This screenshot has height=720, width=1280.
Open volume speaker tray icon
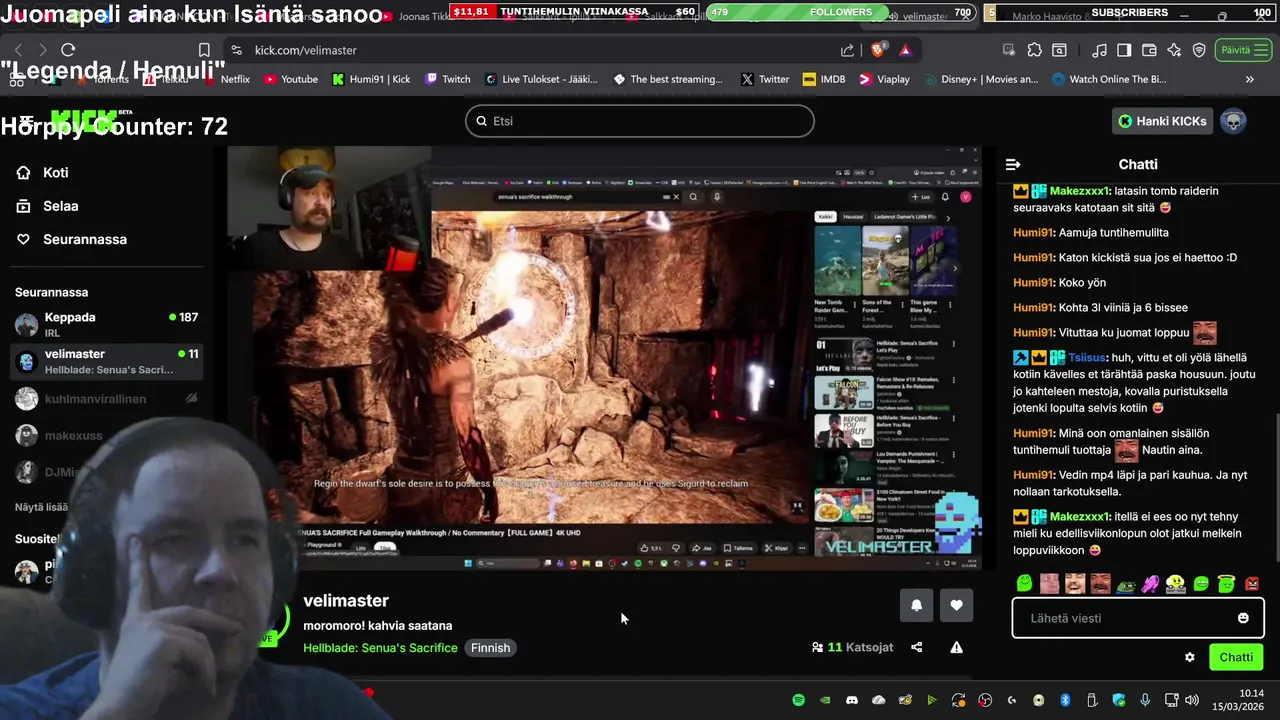[1191, 700]
